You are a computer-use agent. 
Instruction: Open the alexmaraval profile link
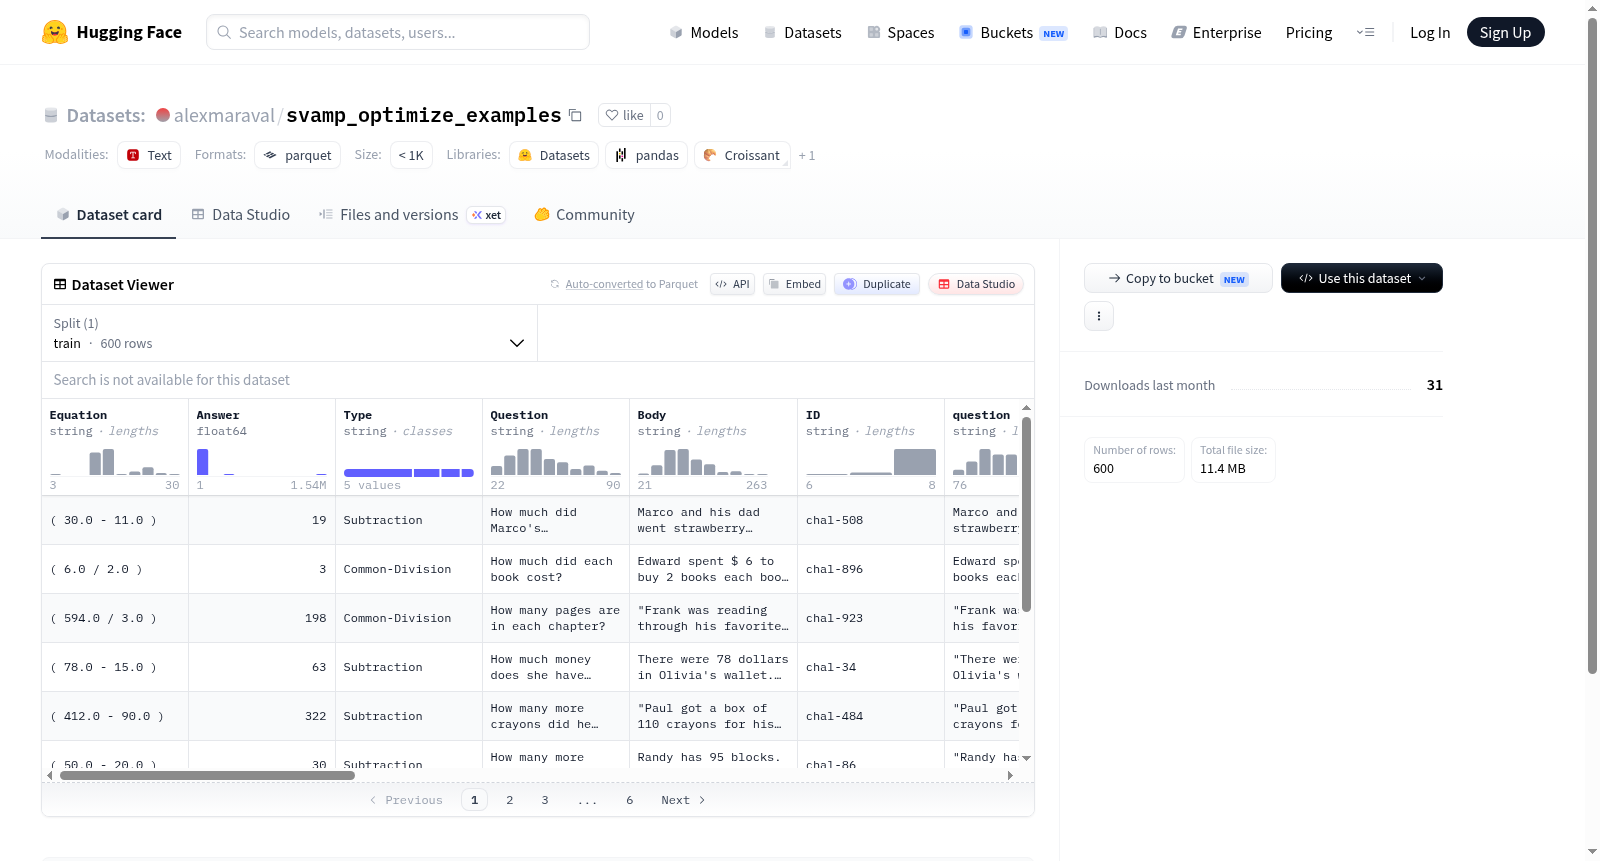224,115
